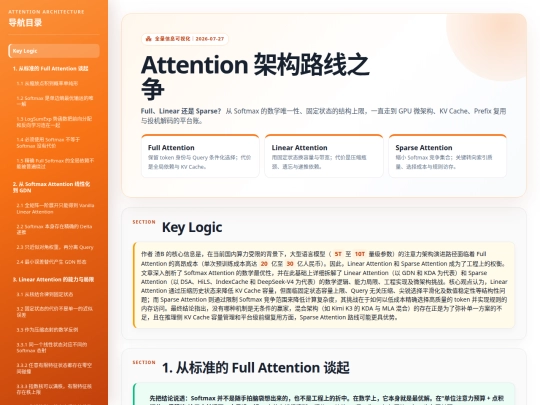Open sidebar section 3 Linear Attention

pos(54,279)
